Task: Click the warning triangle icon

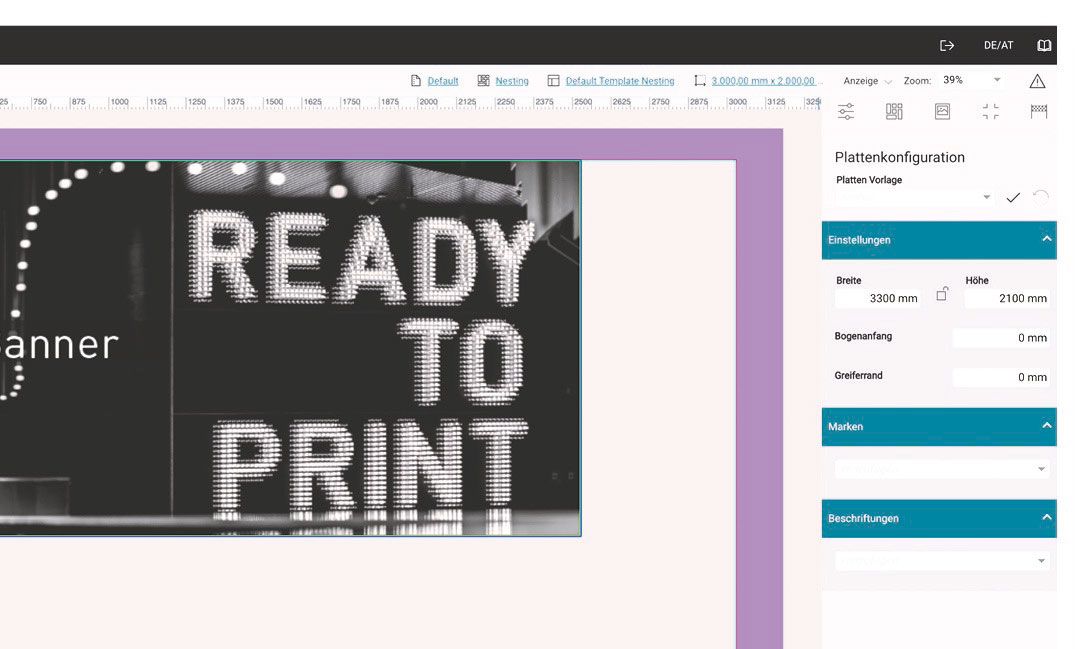Action: tap(1037, 81)
